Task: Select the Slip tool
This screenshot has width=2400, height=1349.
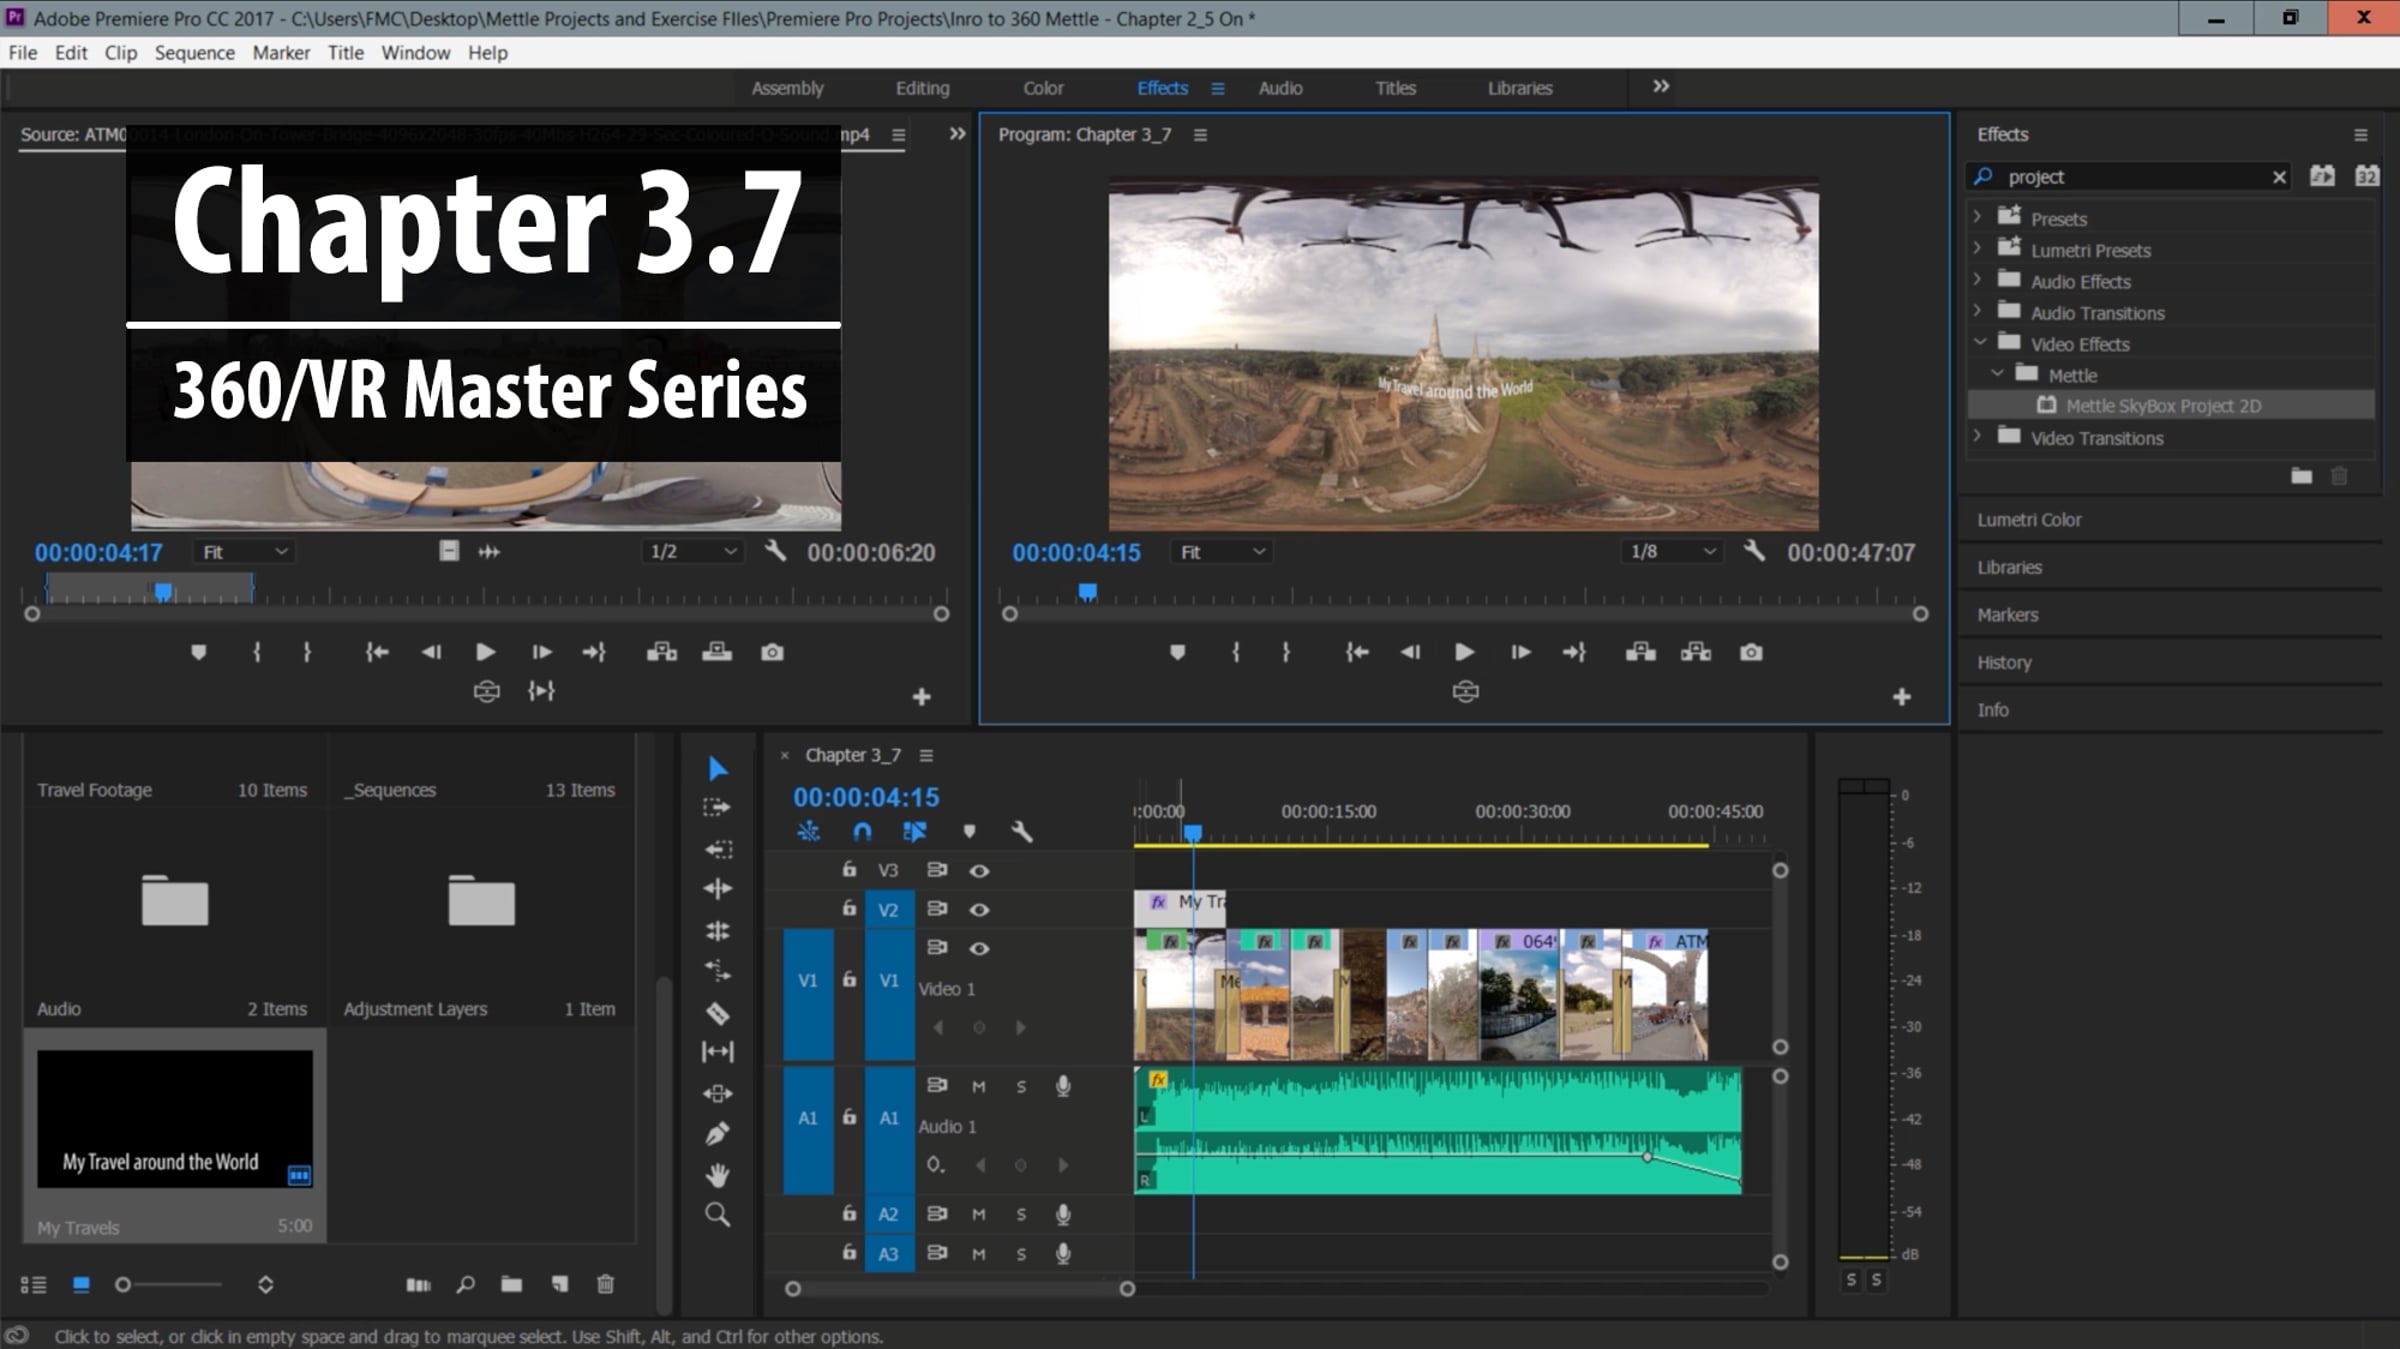Action: point(718,1052)
